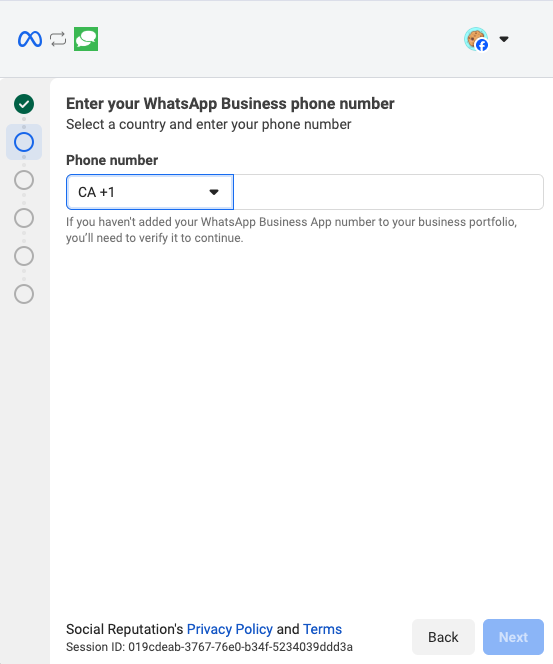Click the Back button
The height and width of the screenshot is (664, 553).
click(x=443, y=637)
